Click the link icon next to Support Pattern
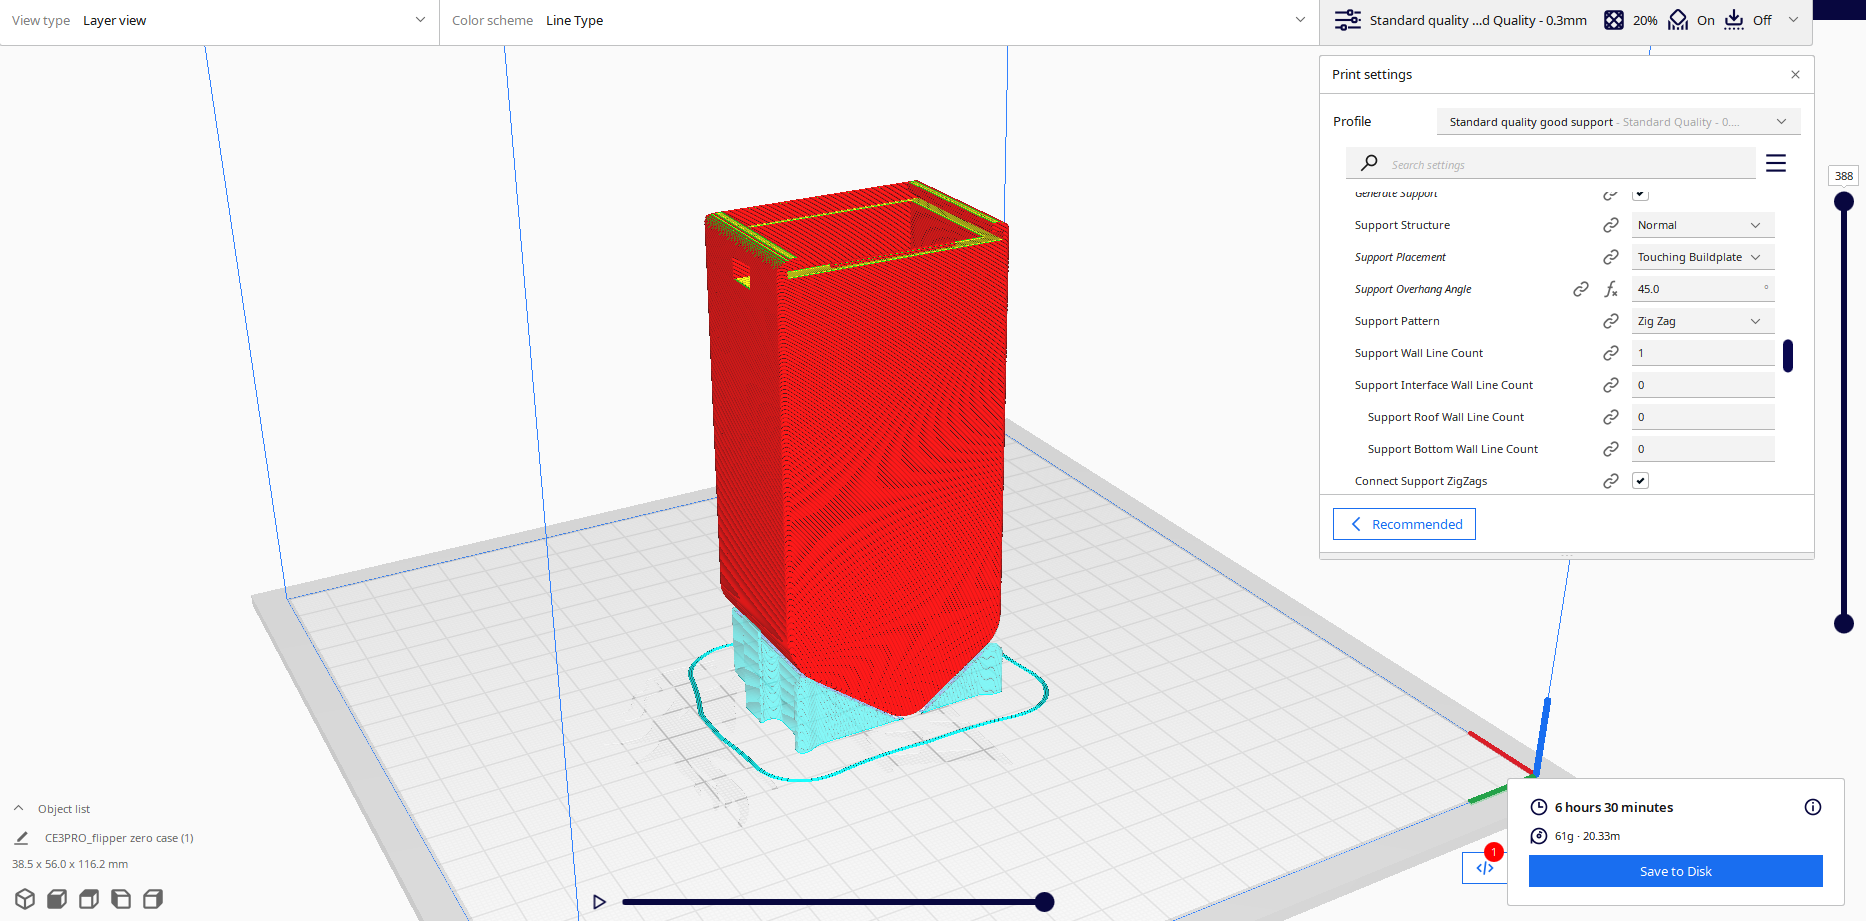This screenshot has width=1866, height=921. [1610, 320]
